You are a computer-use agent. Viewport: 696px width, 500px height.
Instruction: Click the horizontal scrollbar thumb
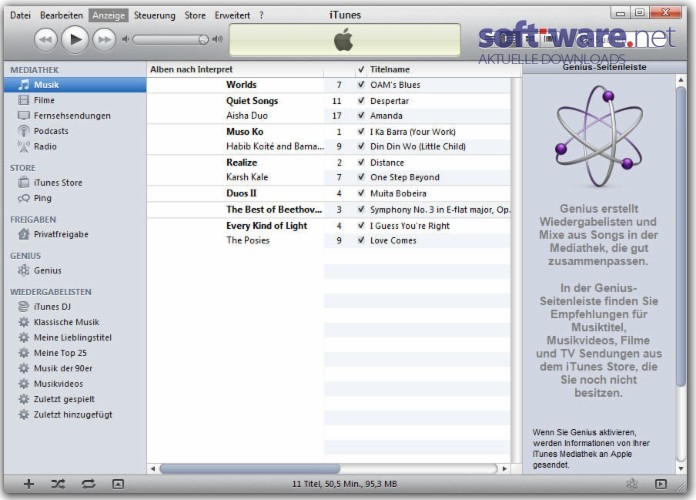[249, 468]
